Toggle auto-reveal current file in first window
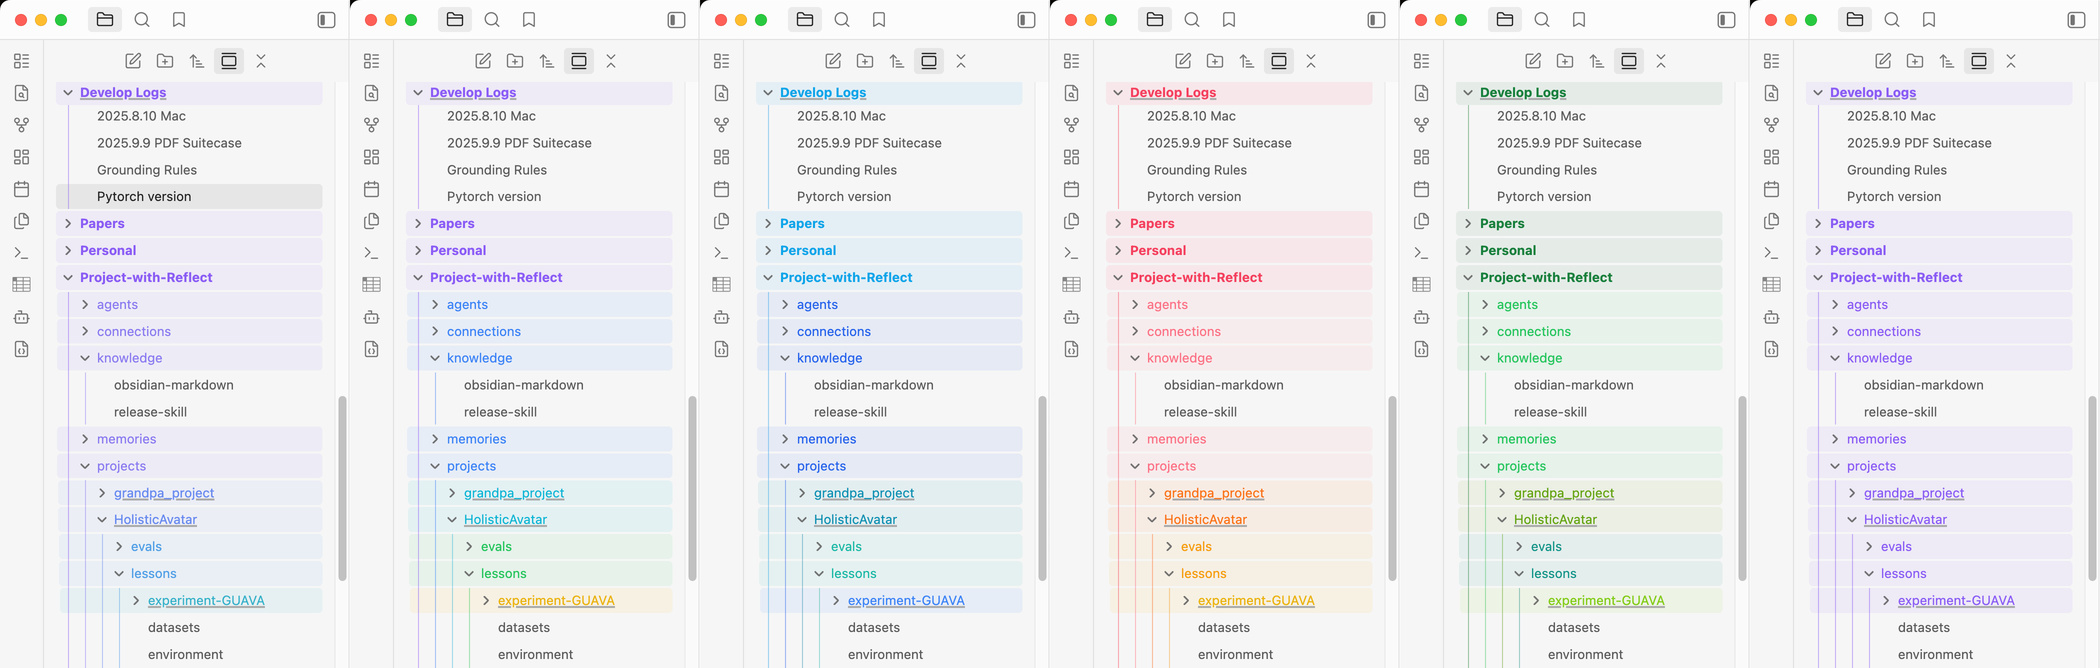 229,61
